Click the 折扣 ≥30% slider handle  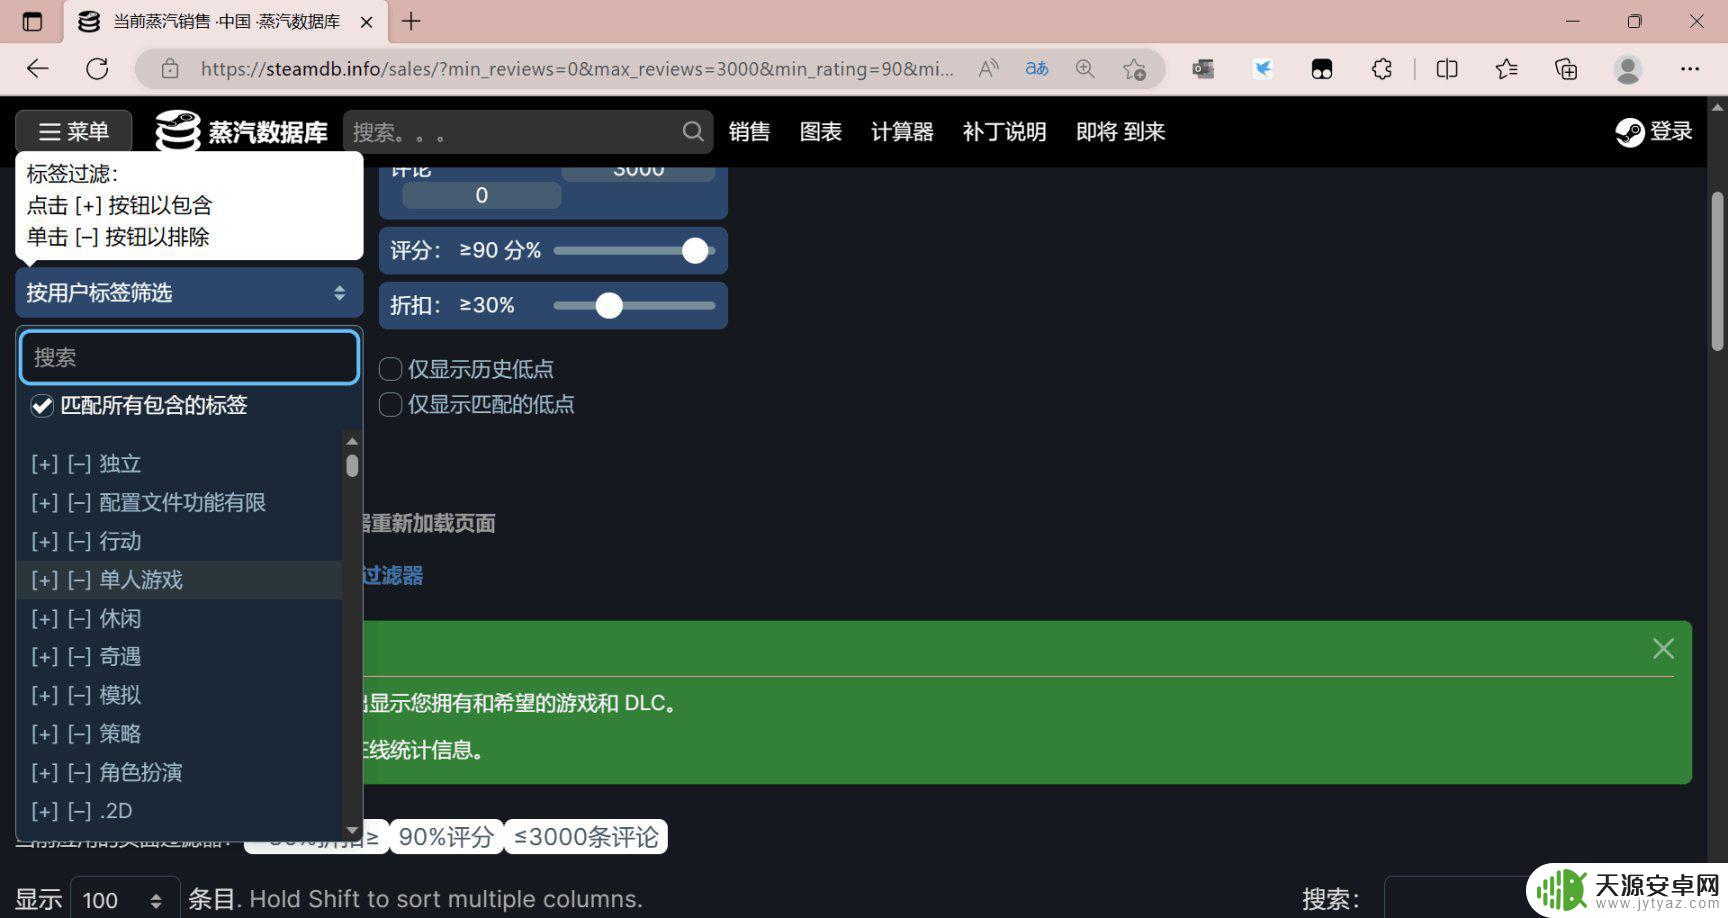click(x=609, y=305)
